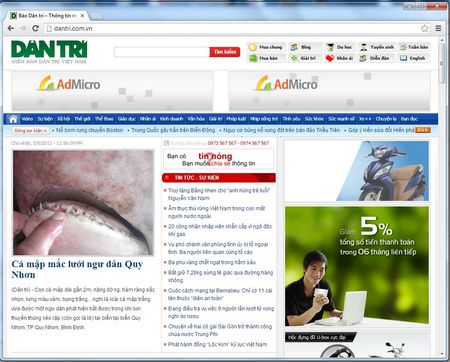Image resolution: width=450 pixels, height=362 pixels.
Task: Open the Pháp luật navigation item
Action: (236, 119)
